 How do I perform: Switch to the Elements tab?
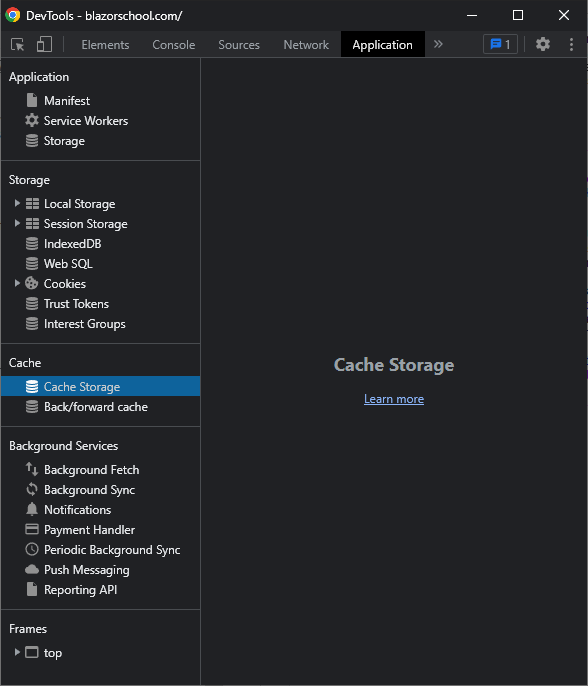[x=105, y=45]
